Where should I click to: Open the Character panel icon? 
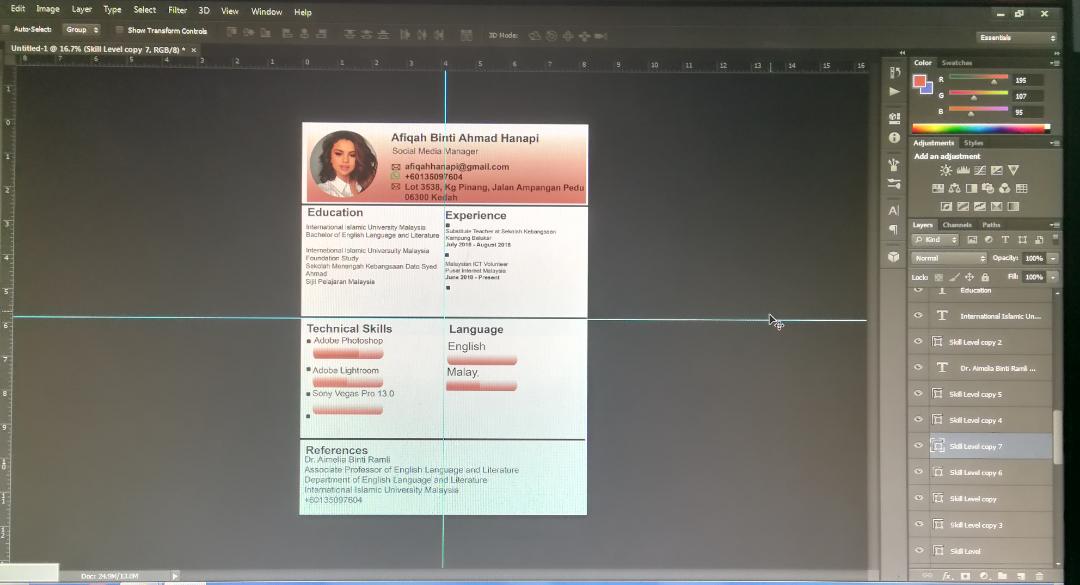pos(894,210)
